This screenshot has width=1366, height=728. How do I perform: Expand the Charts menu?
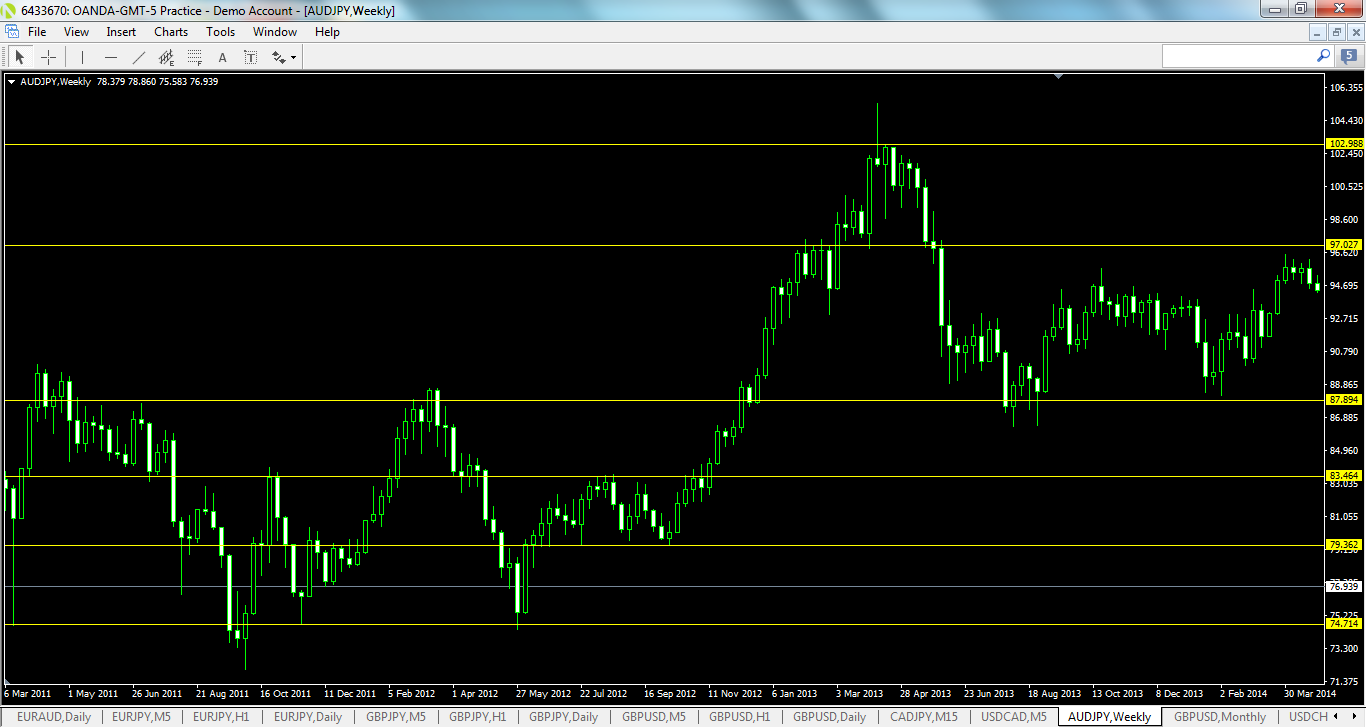pos(170,31)
